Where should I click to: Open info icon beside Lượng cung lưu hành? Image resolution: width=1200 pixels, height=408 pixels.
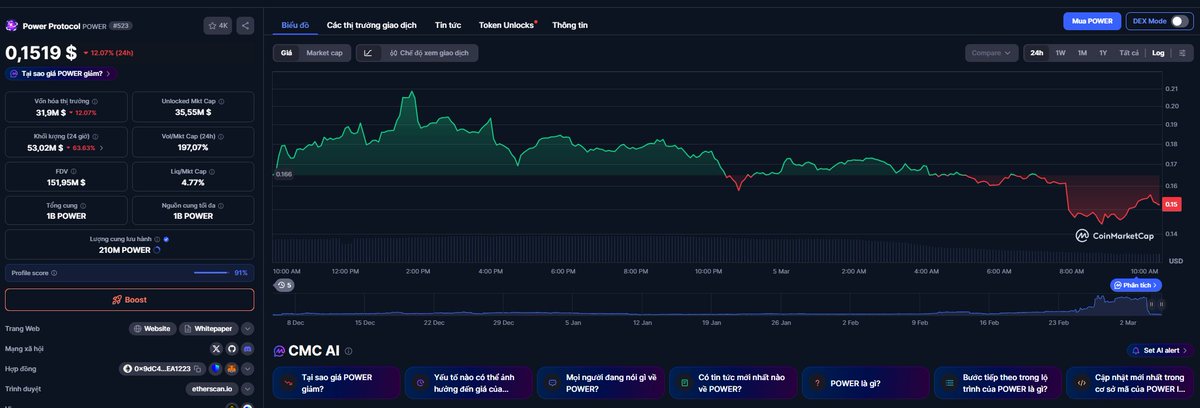[157, 240]
